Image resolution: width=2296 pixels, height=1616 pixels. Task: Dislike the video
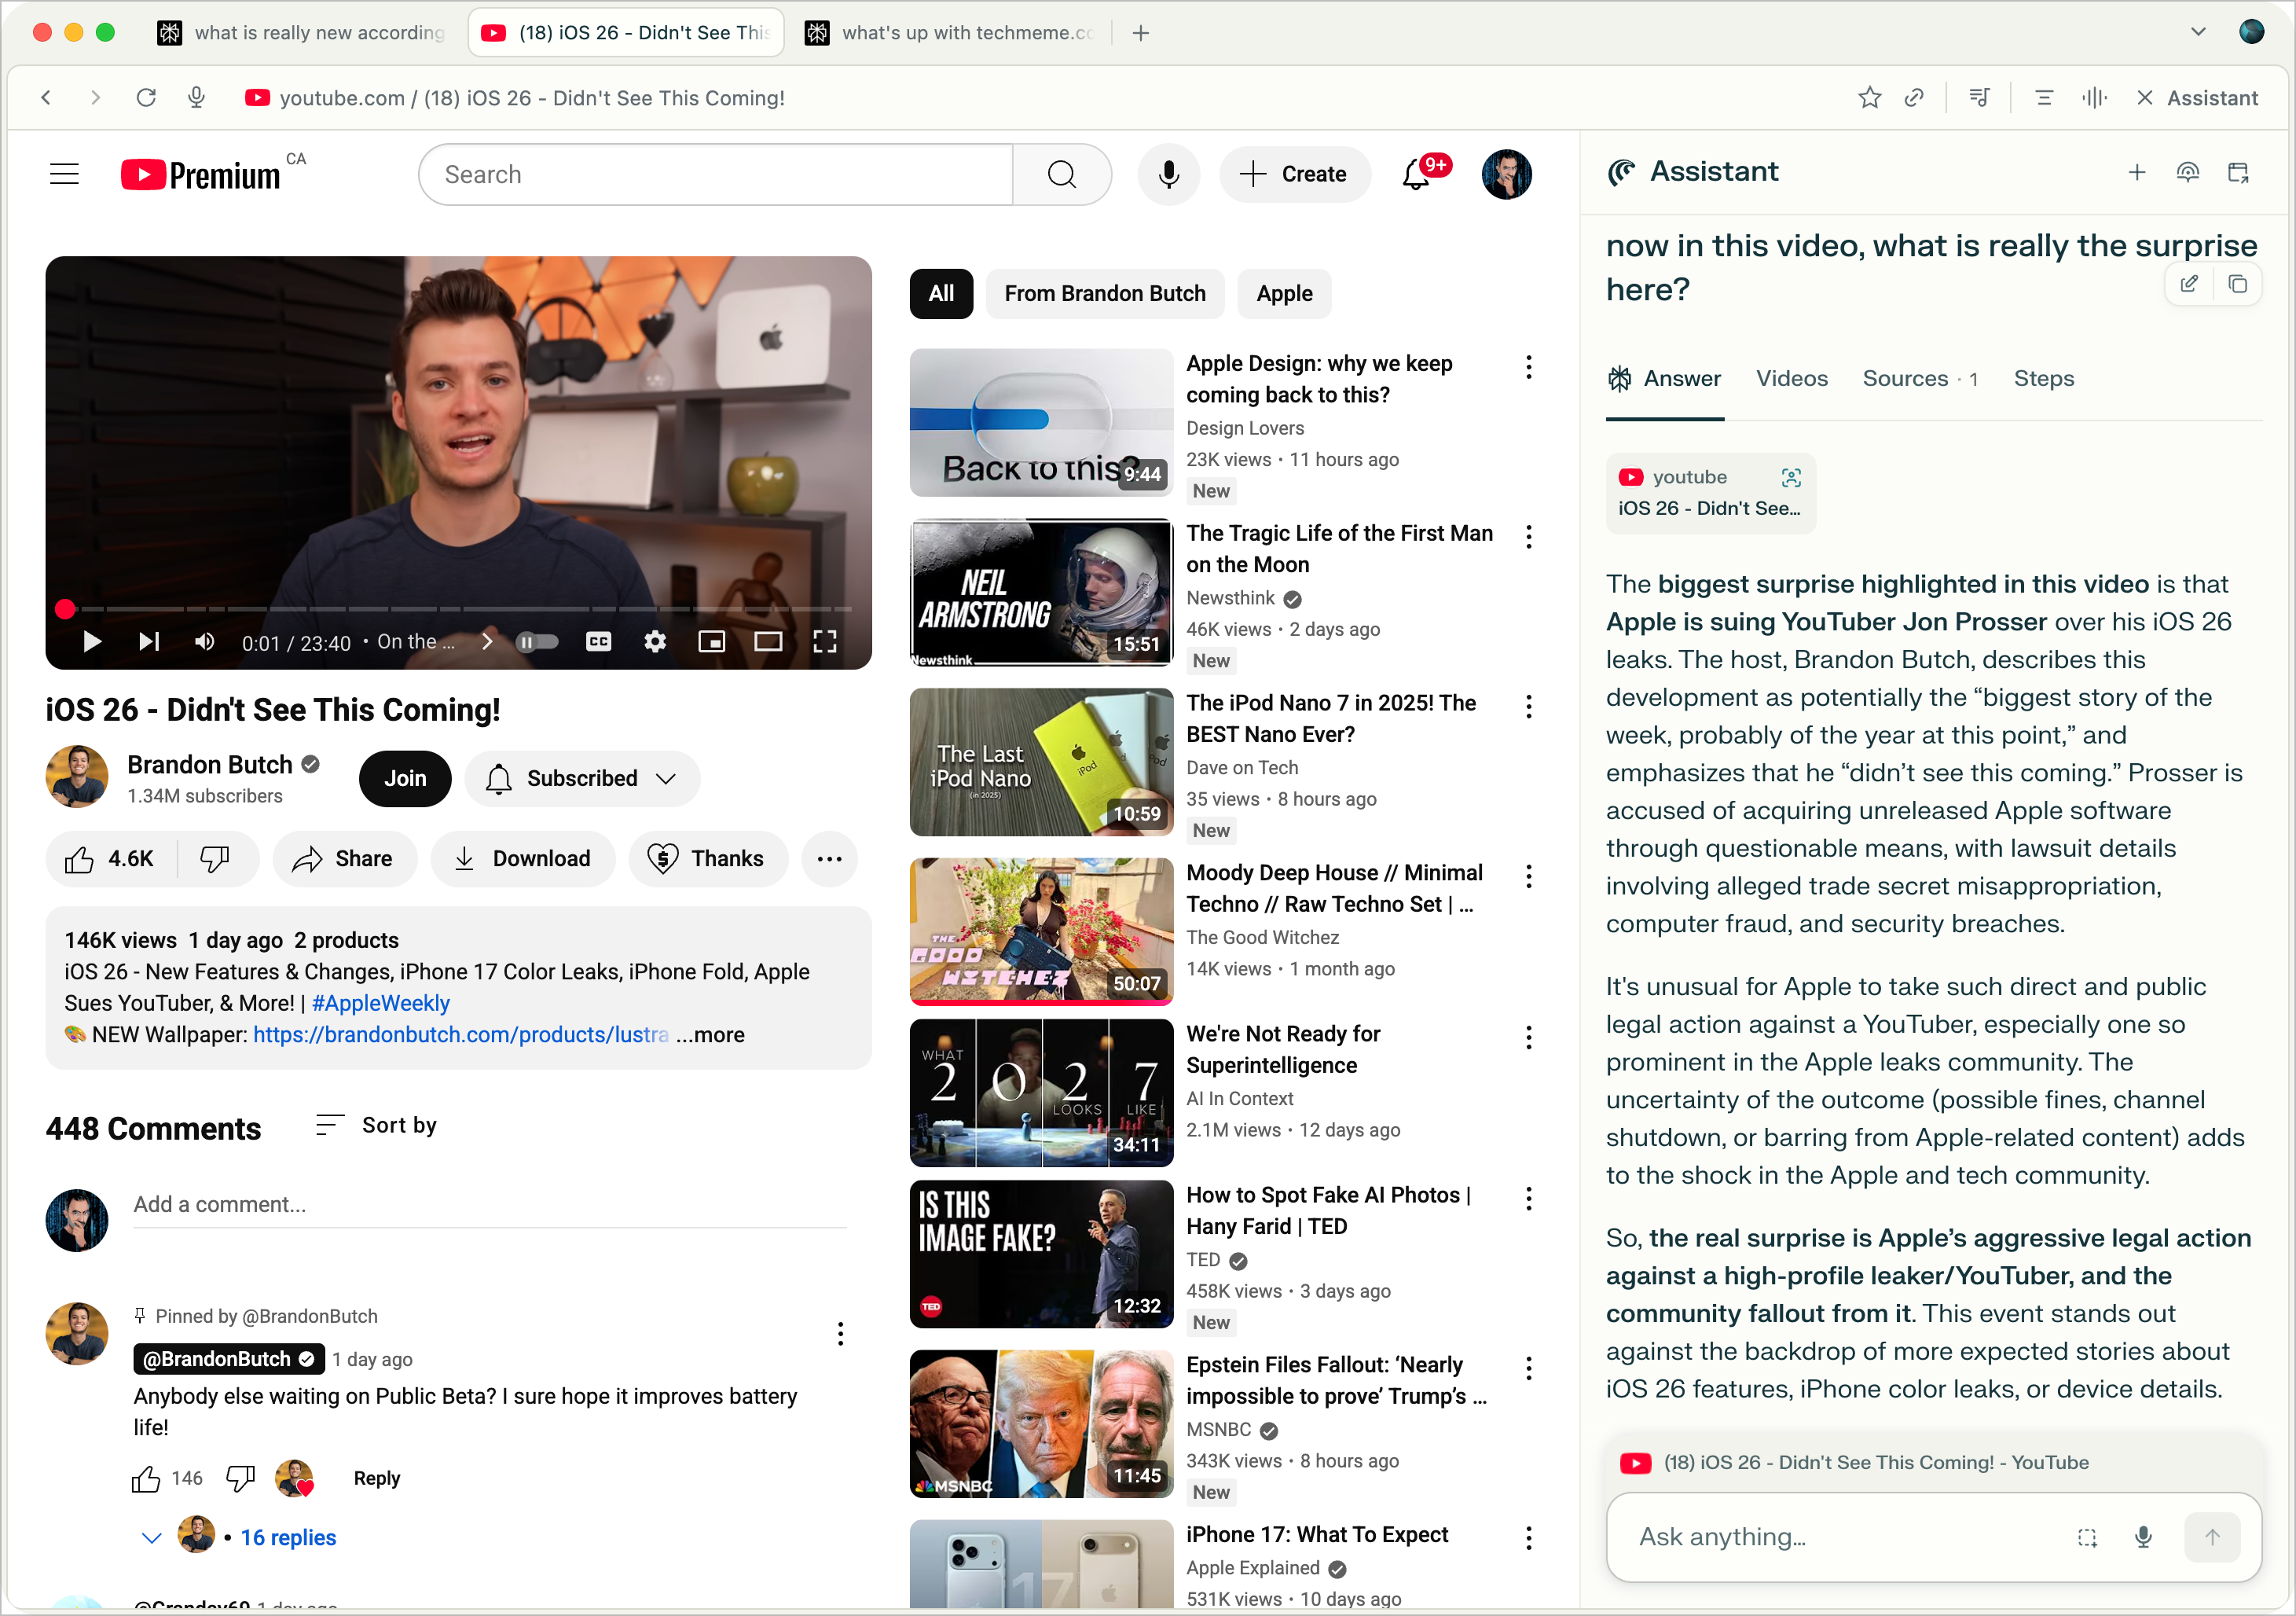[x=216, y=859]
